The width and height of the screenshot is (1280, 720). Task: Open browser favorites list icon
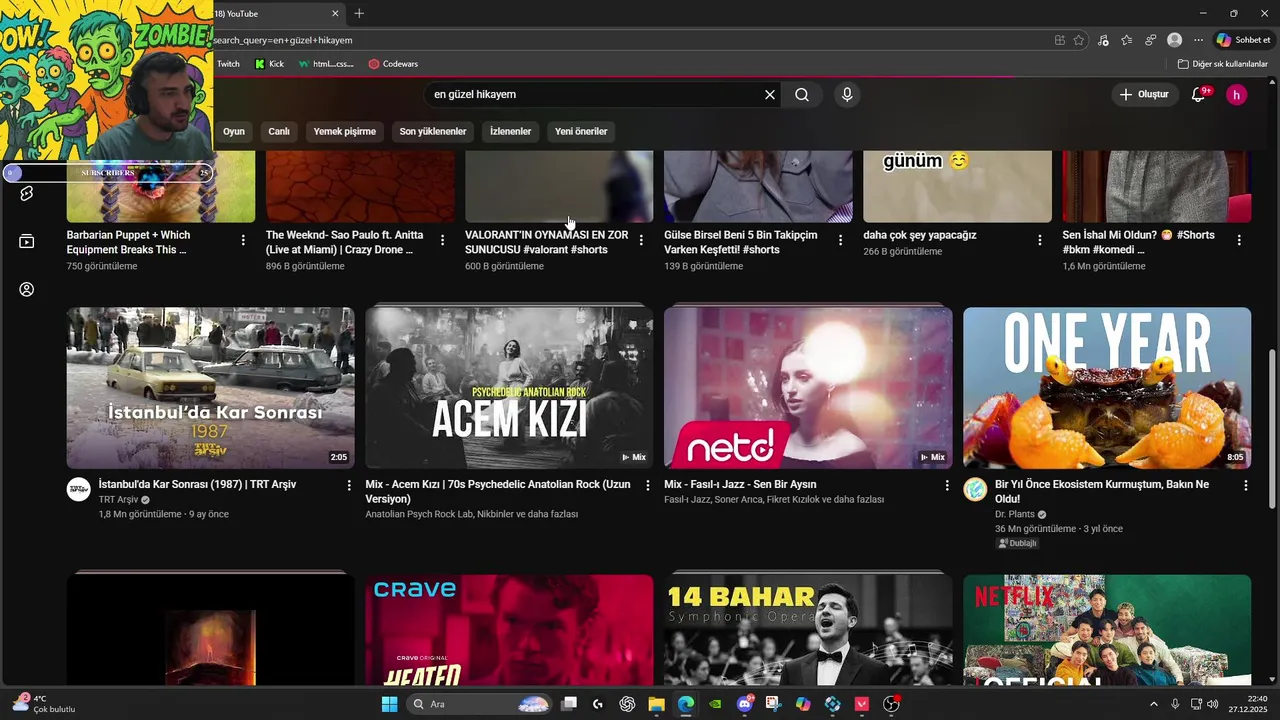point(1127,40)
